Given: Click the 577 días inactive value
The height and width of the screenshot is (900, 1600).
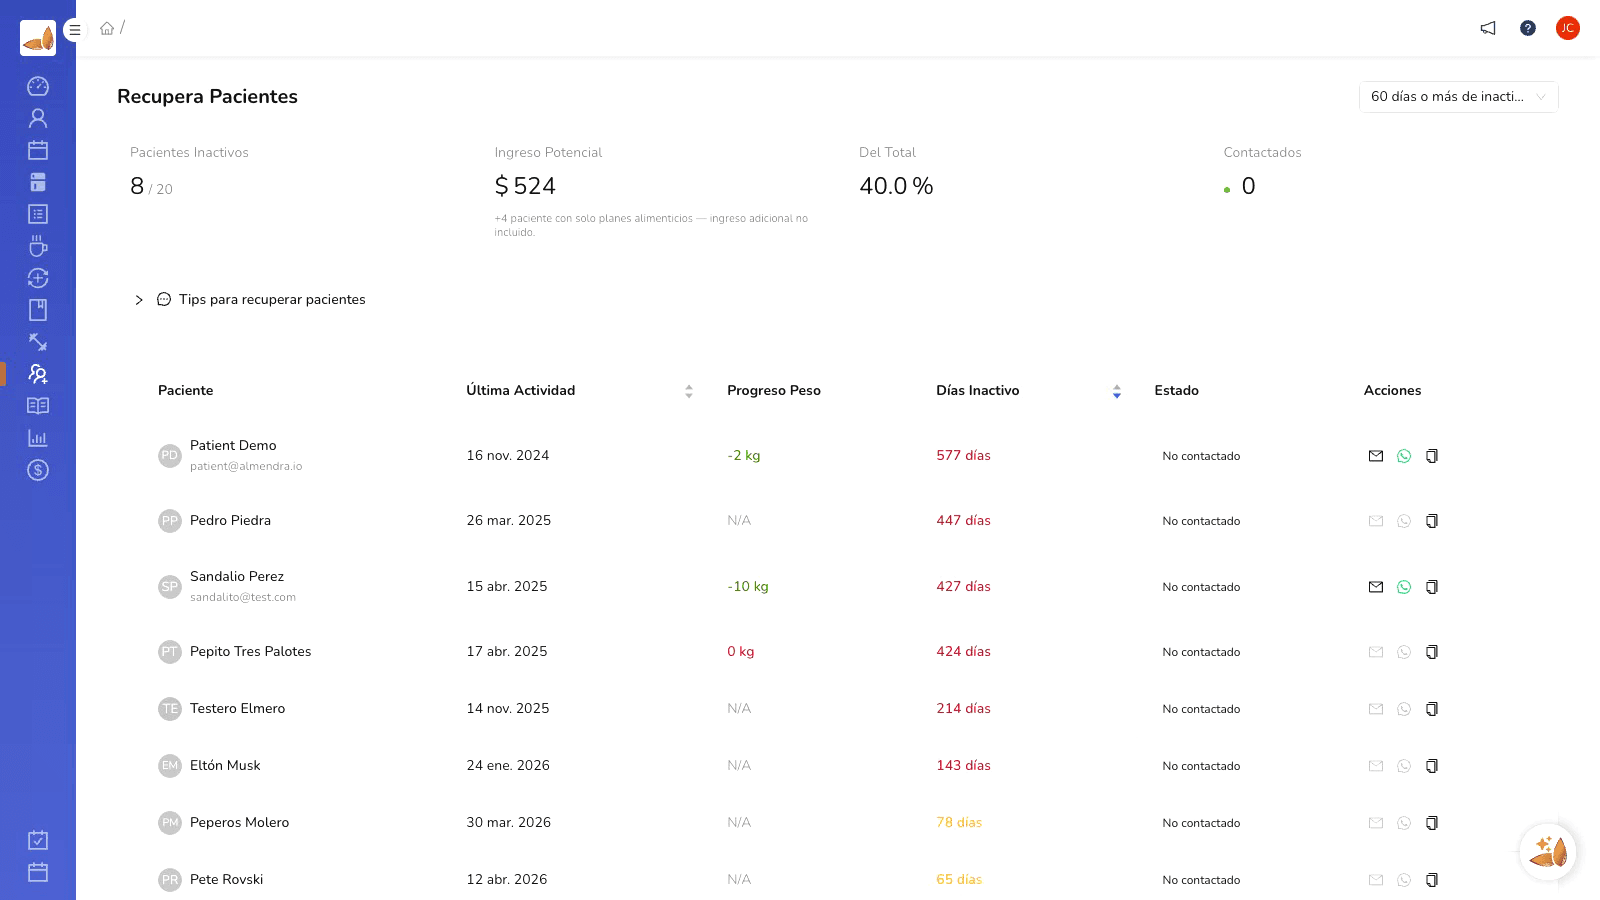Looking at the screenshot, I should 963,456.
